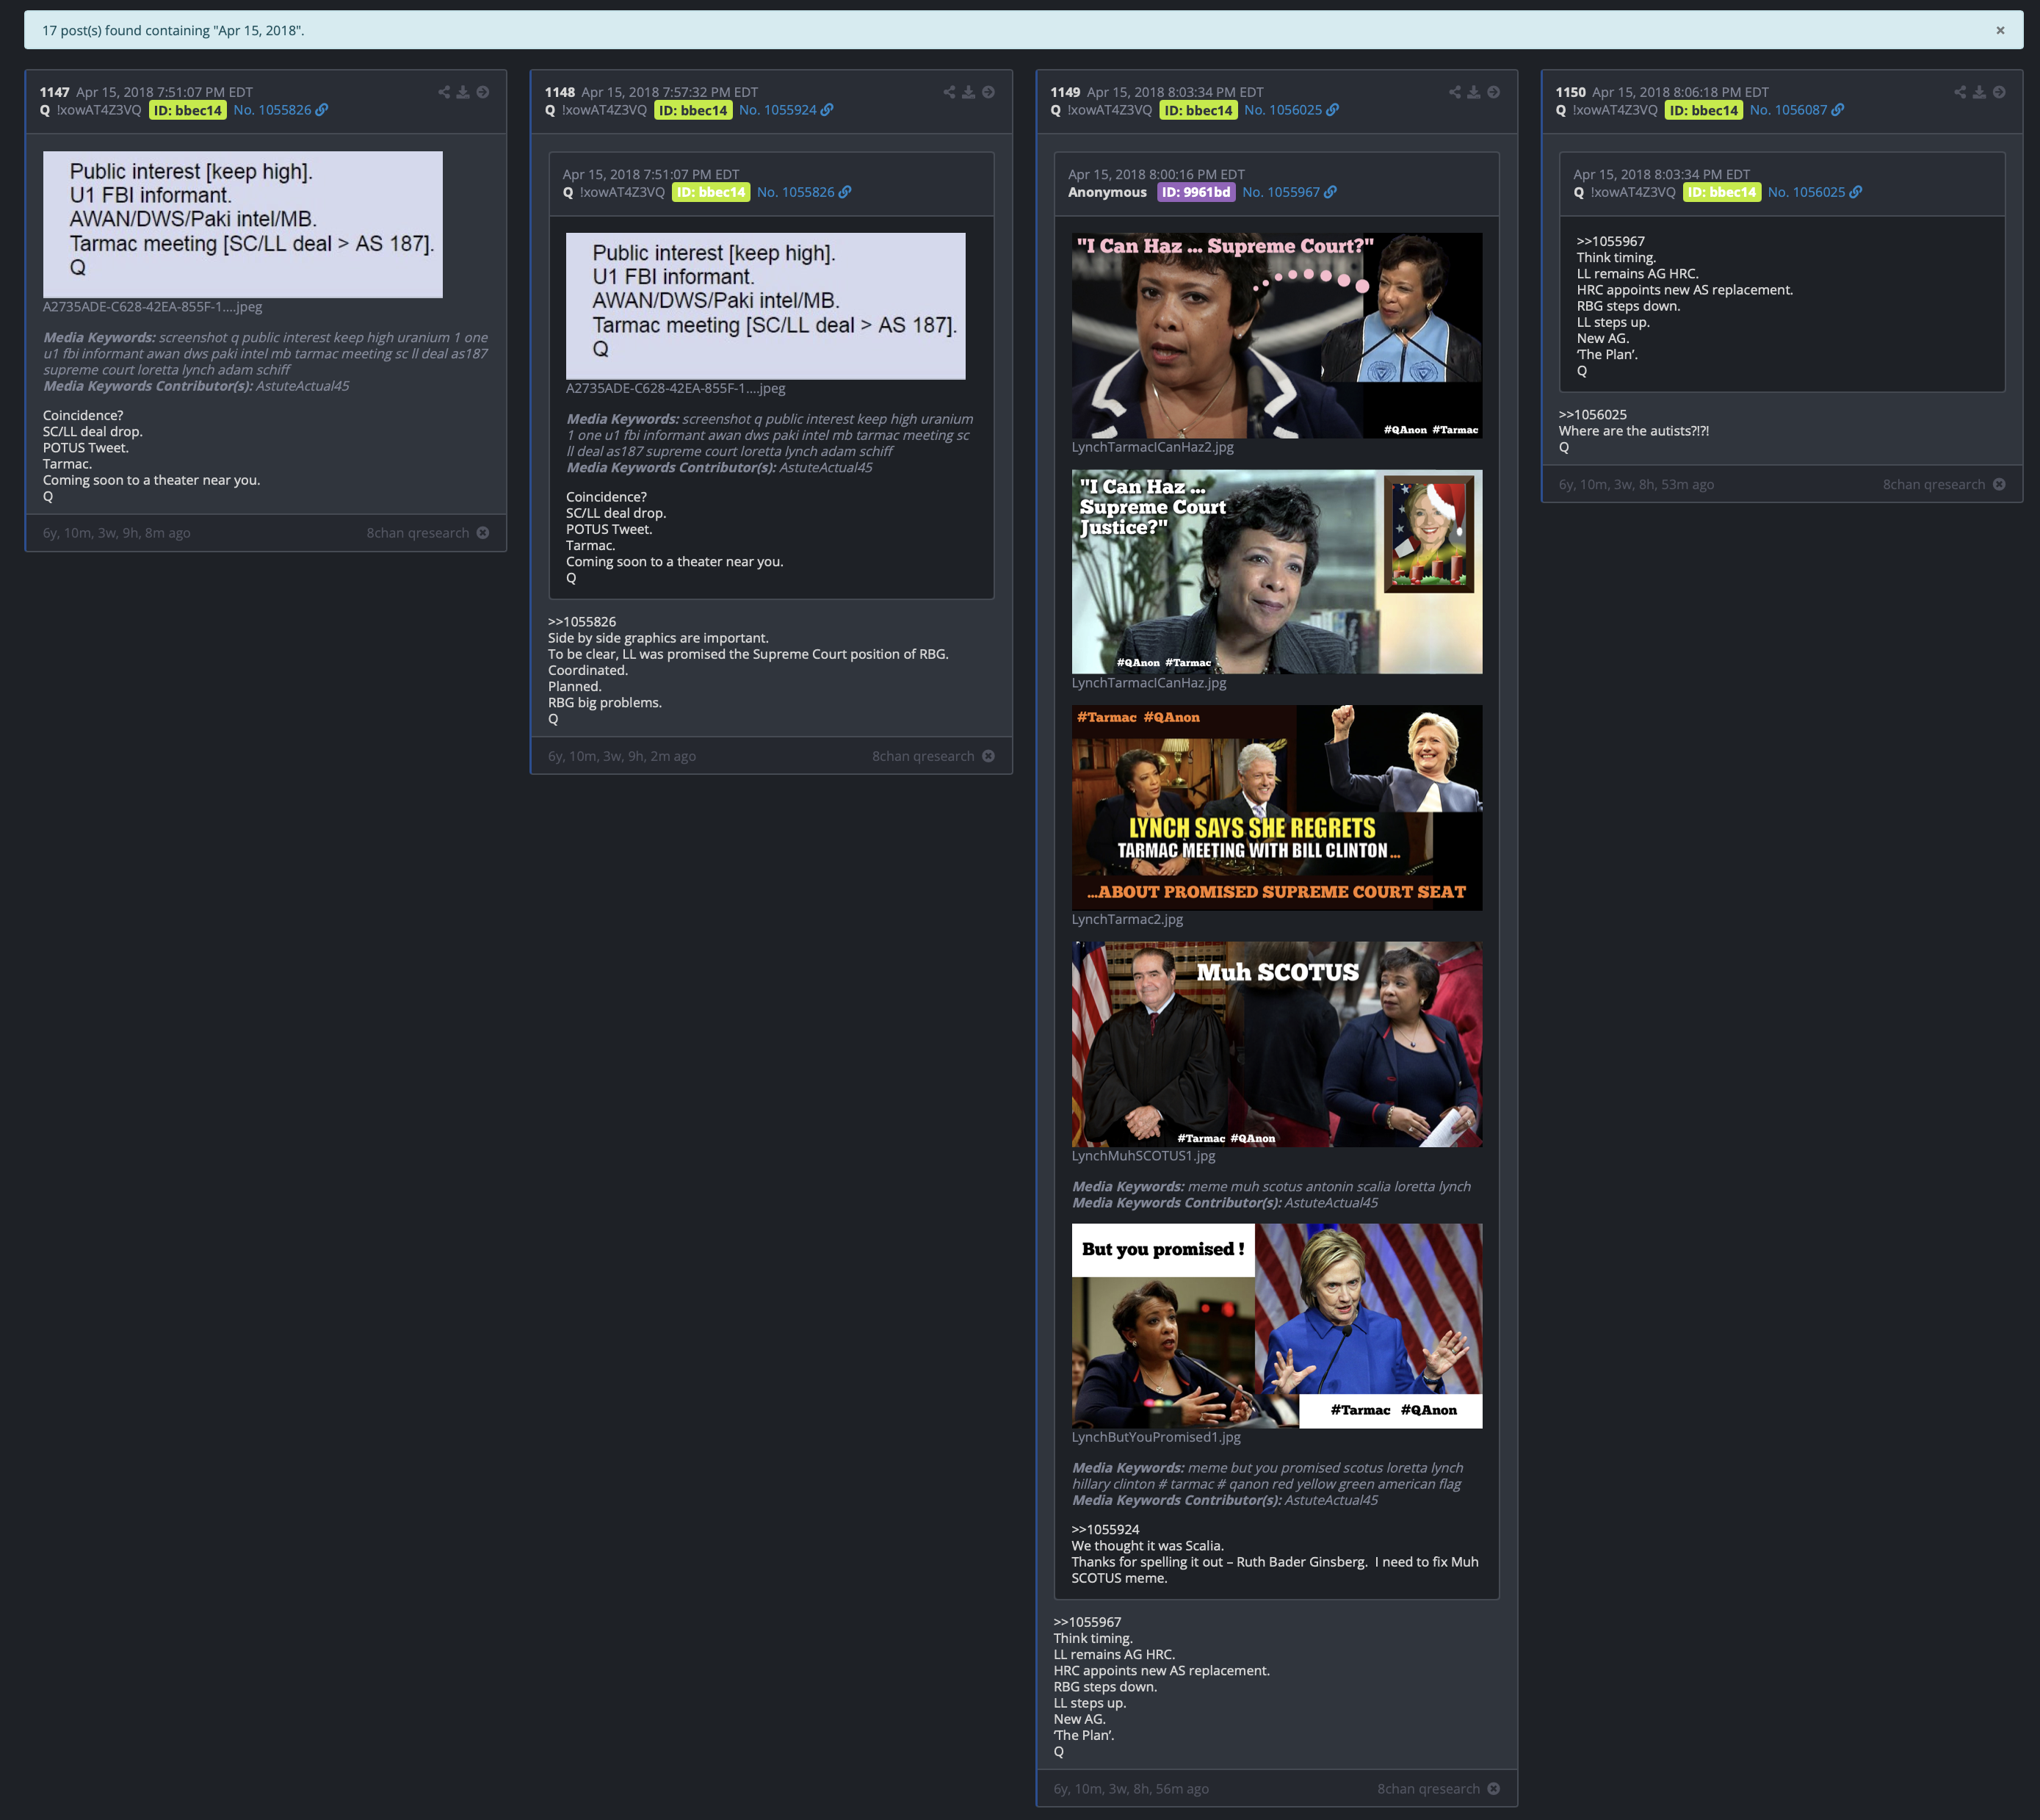Click post number 1147 label

point(55,92)
